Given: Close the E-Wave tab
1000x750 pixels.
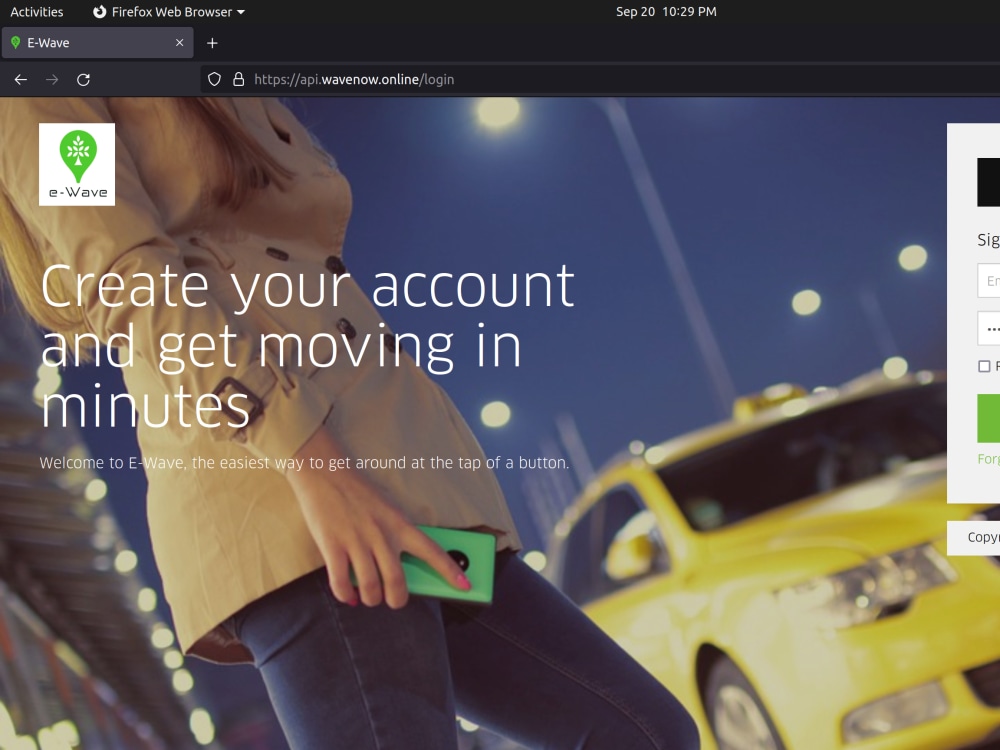Looking at the screenshot, I should click(179, 43).
